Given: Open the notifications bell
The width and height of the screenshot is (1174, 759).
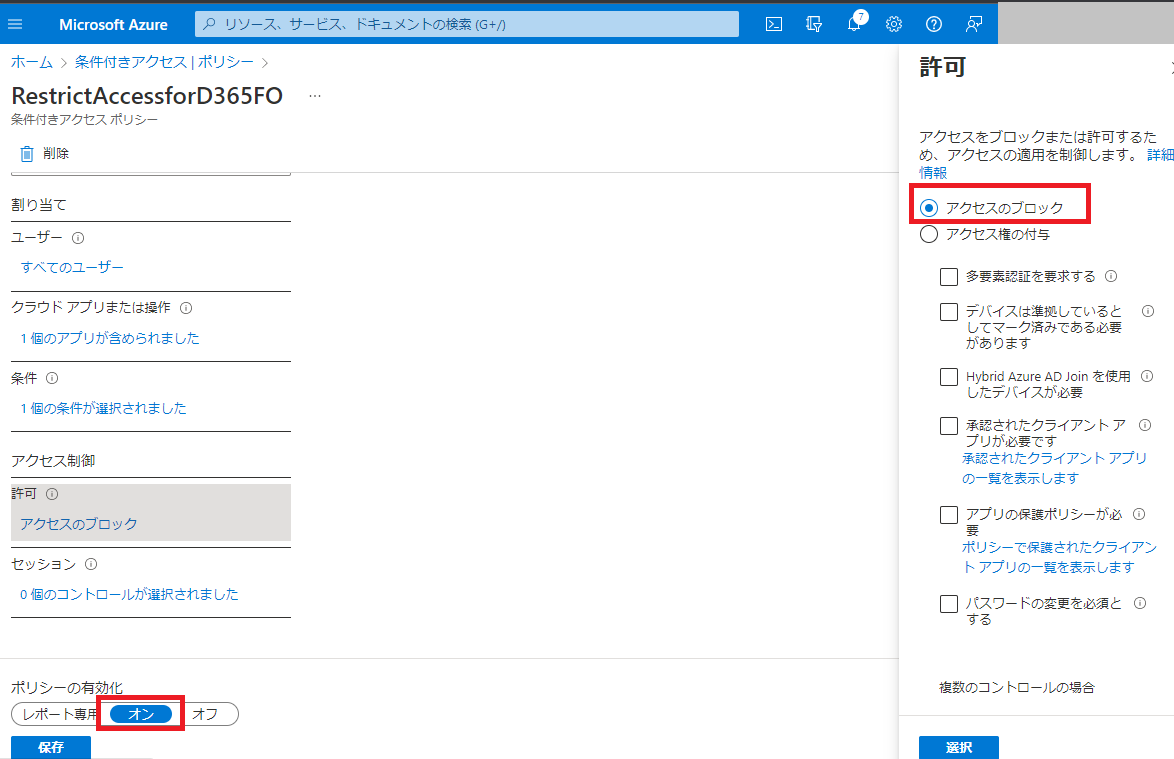Looking at the screenshot, I should [x=854, y=23].
